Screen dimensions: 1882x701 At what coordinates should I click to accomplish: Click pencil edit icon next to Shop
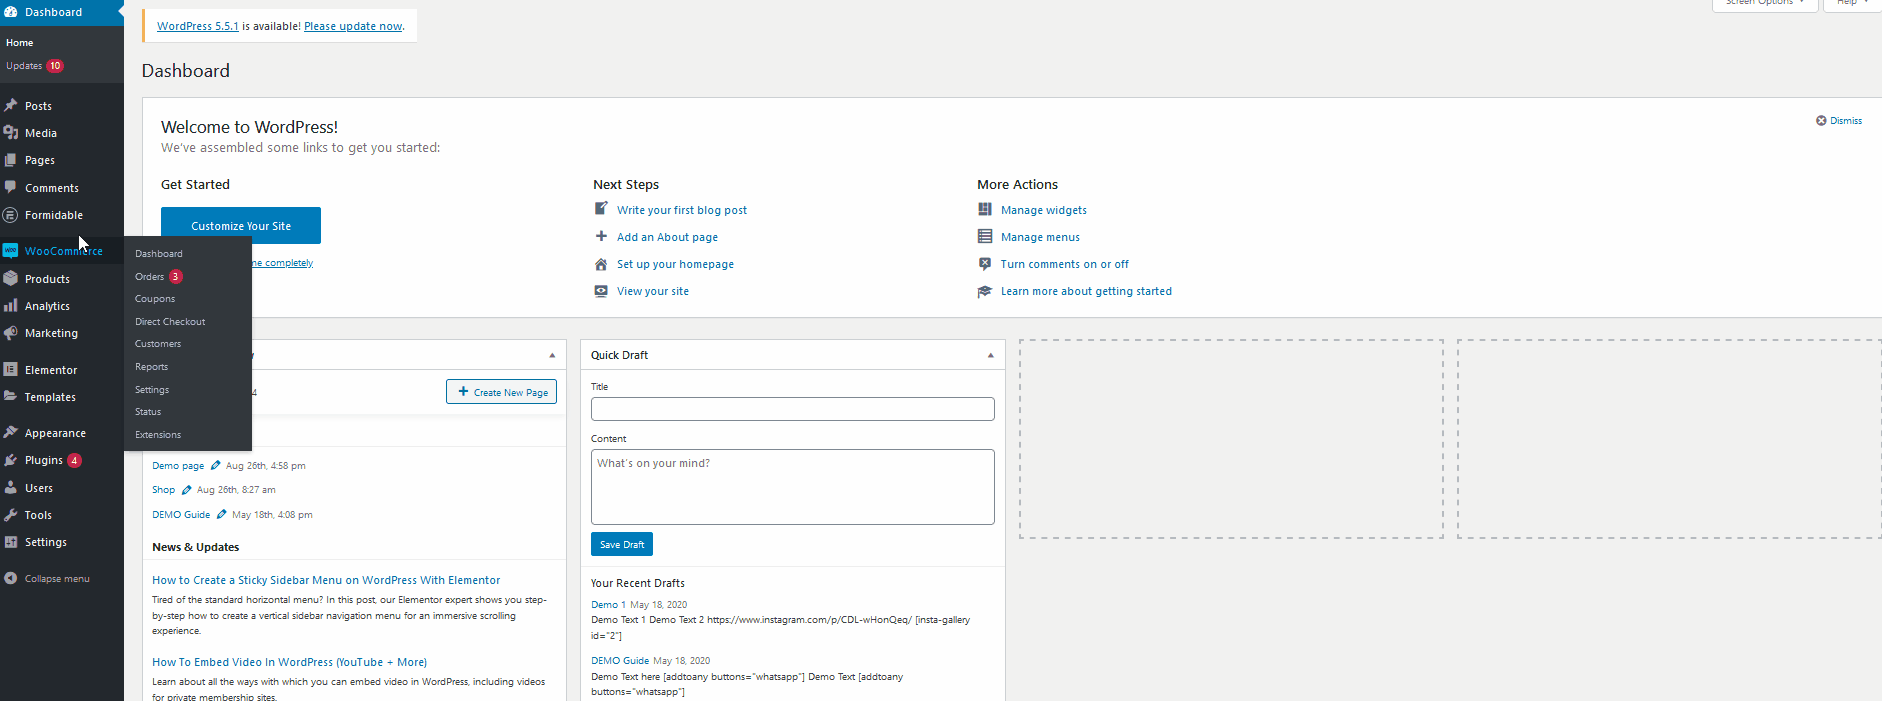click(186, 490)
